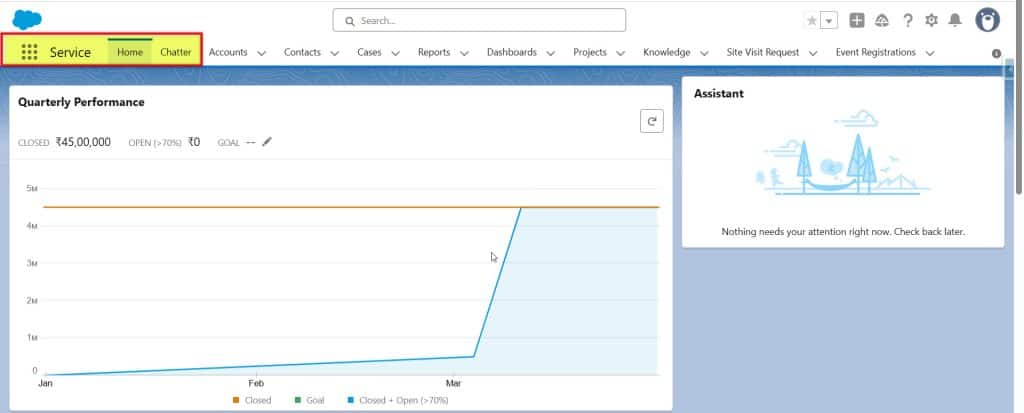Go to the Home tab
This screenshot has height=413, width=1024.
point(130,52)
